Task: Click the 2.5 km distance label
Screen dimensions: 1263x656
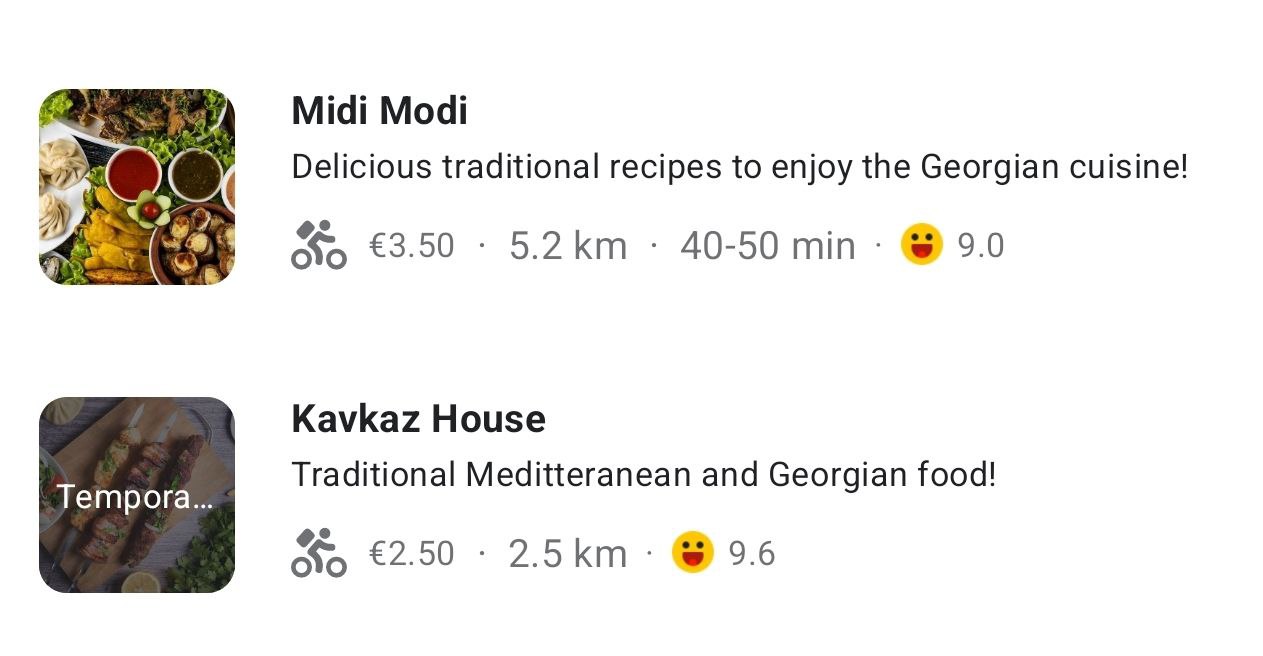Action: (x=567, y=553)
